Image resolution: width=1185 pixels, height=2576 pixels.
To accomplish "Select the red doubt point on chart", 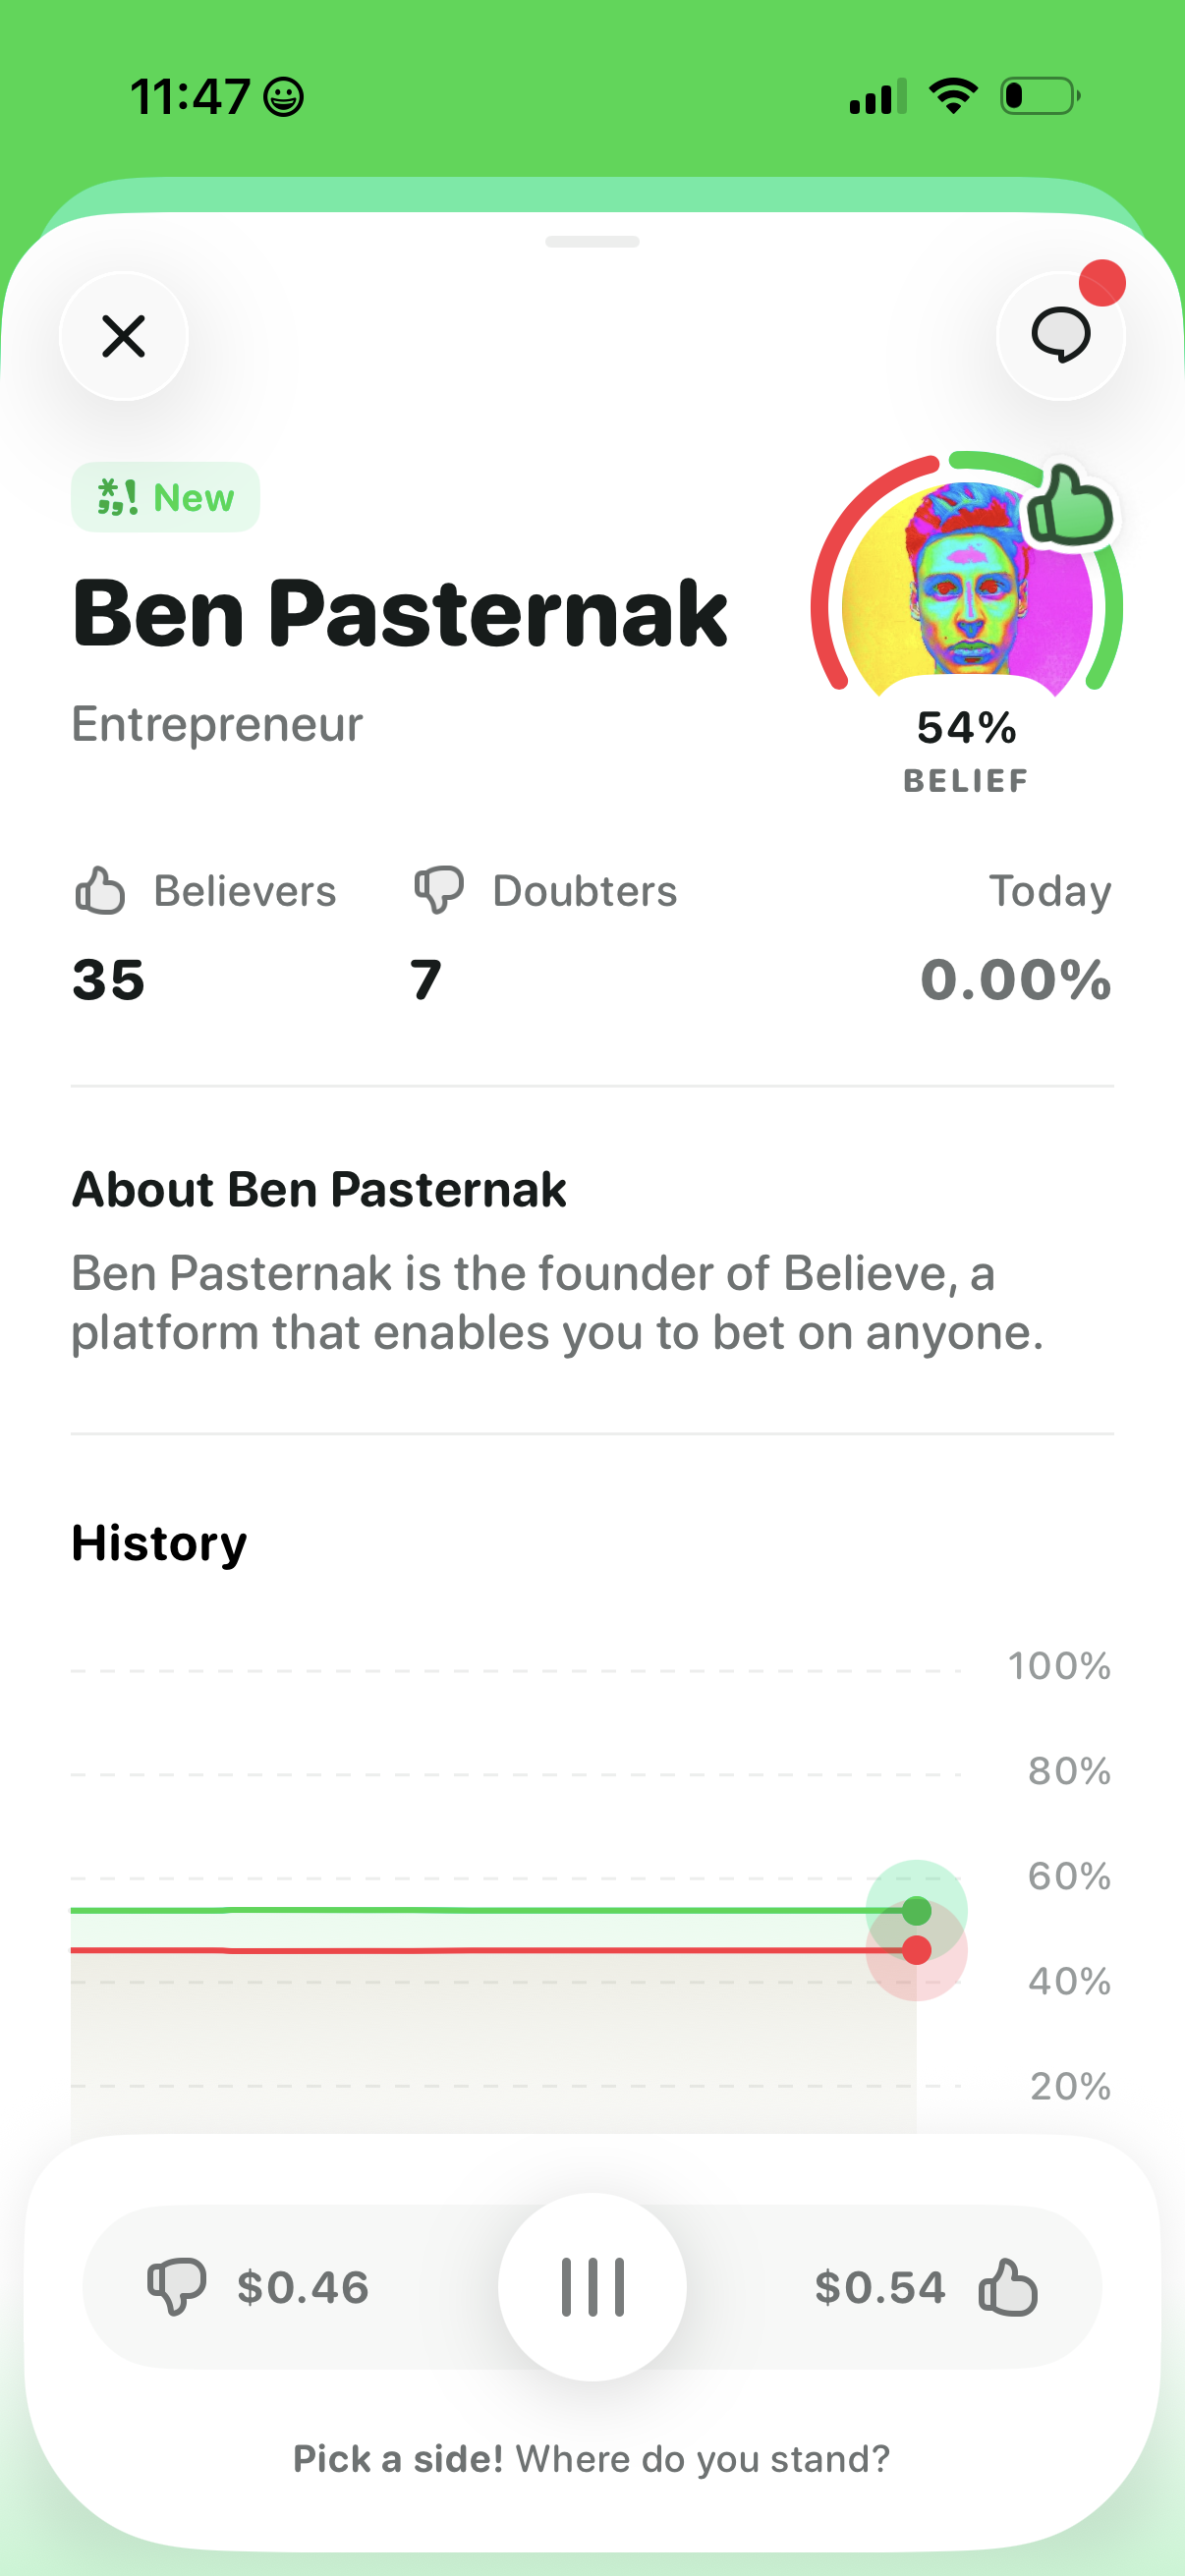I will pyautogui.click(x=916, y=1950).
